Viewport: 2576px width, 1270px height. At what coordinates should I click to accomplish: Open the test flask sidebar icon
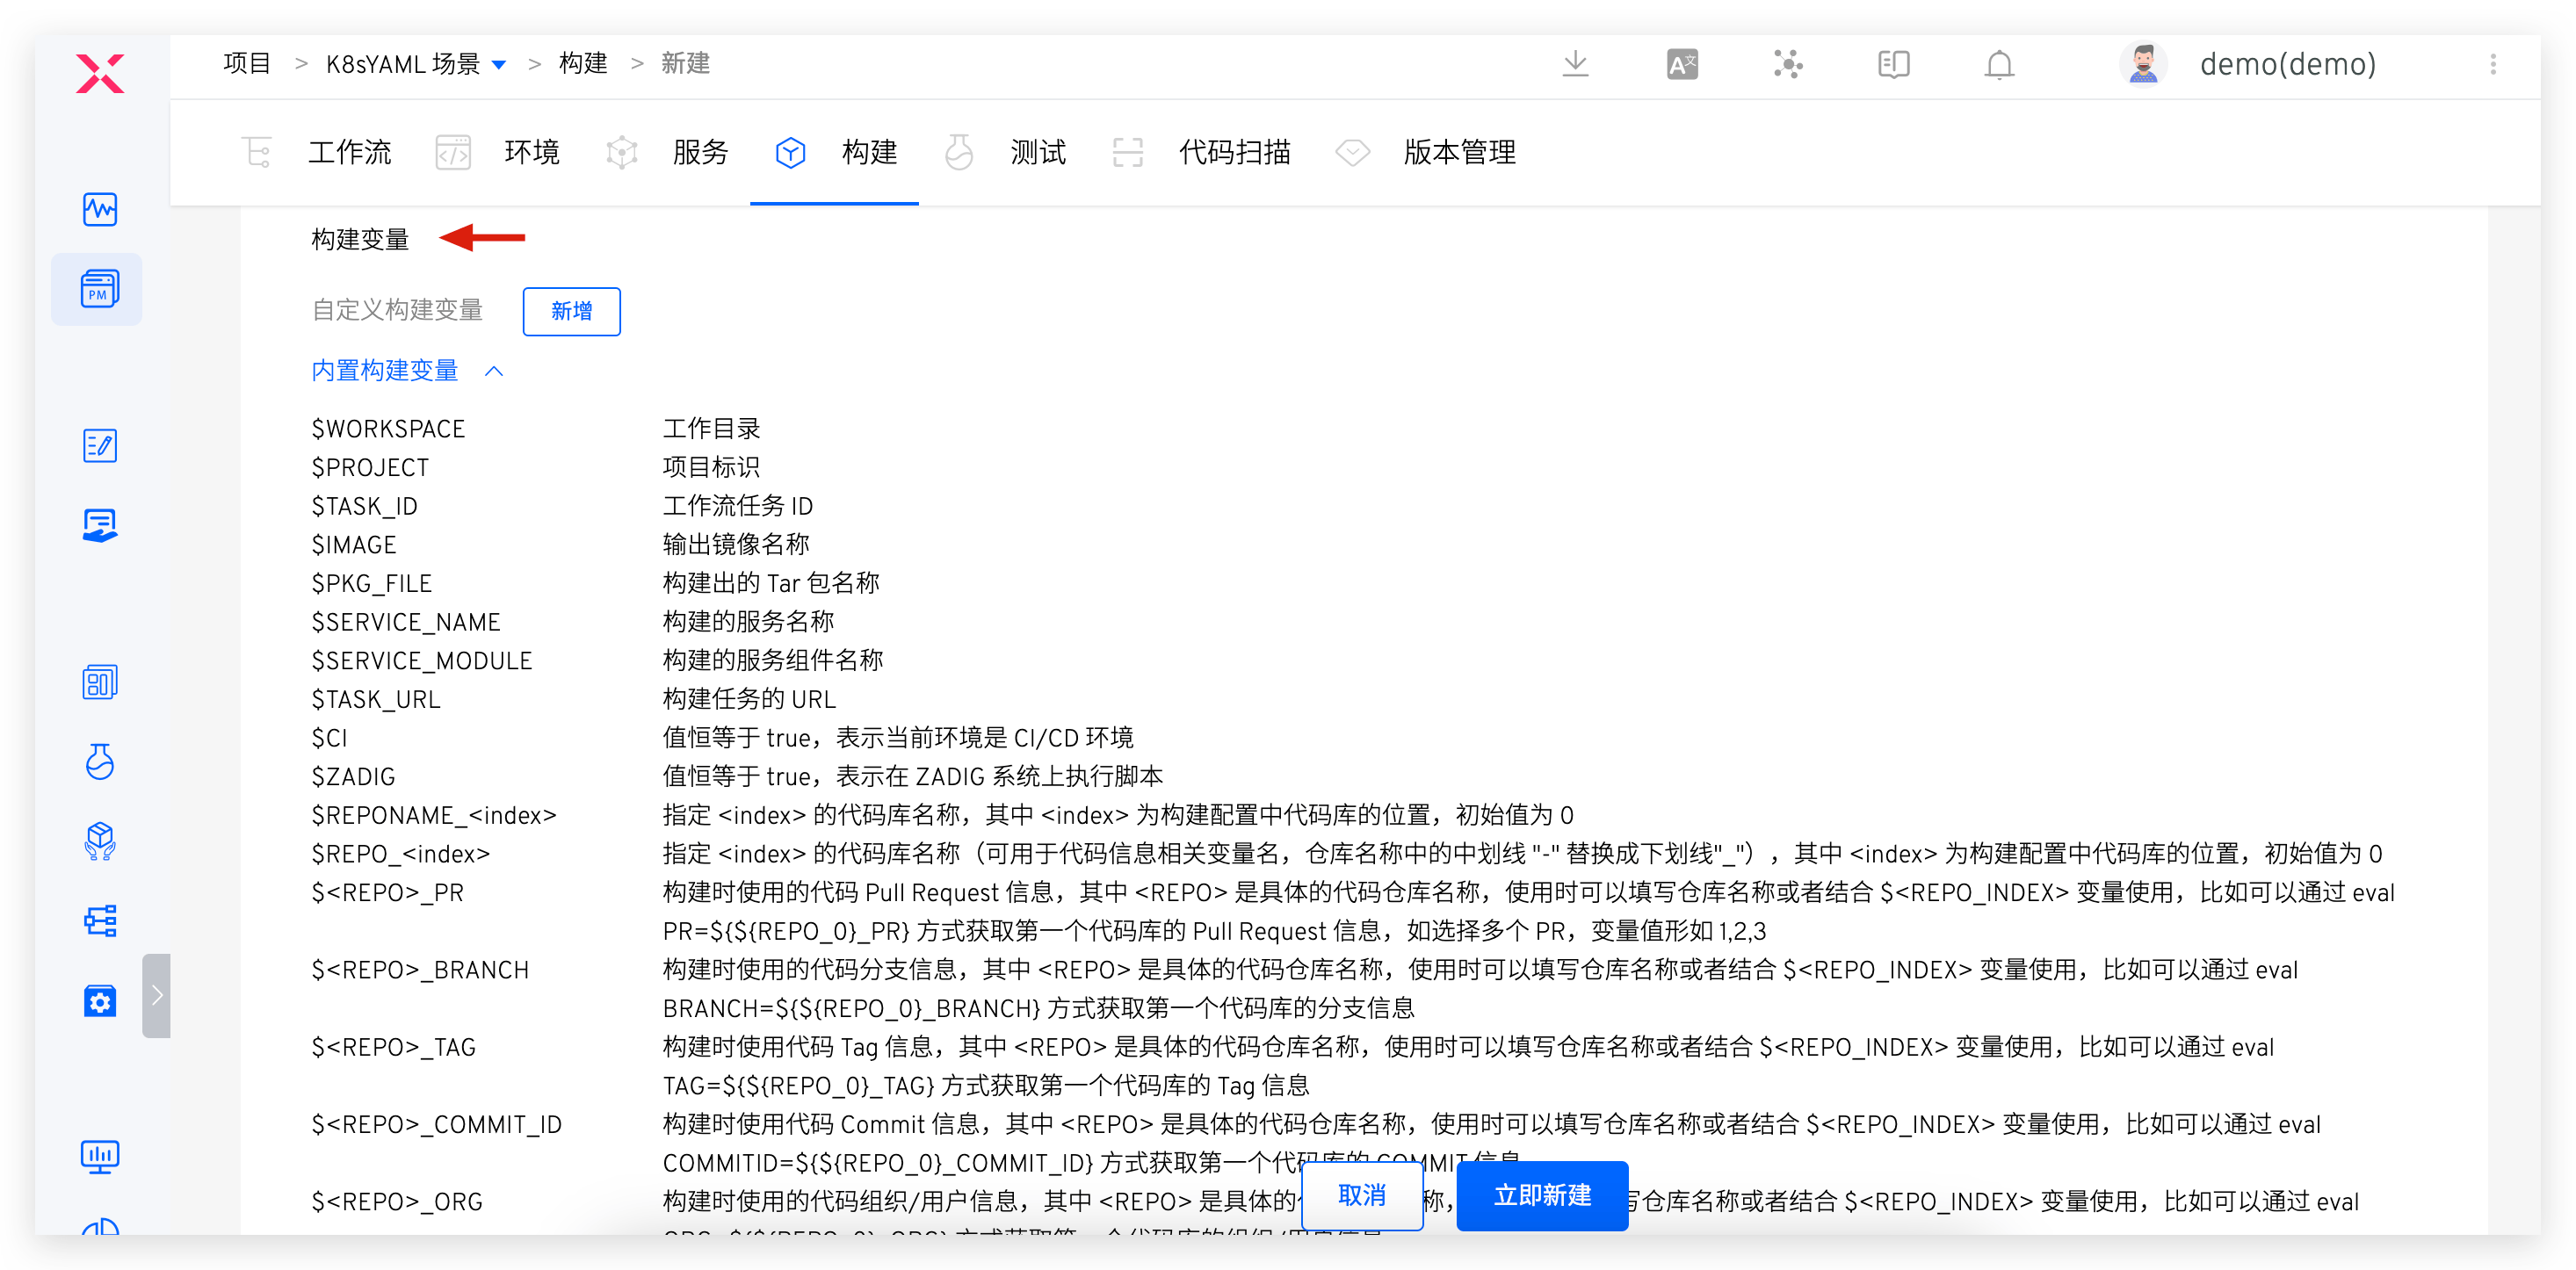tap(100, 762)
